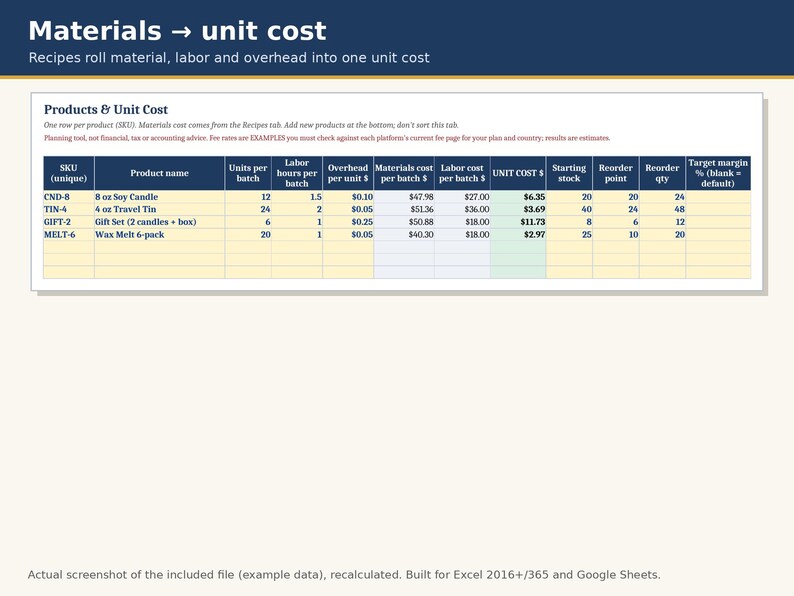Viewport: 794px width, 596px height.
Task: Click unit cost $11.73
Action: pos(518,222)
